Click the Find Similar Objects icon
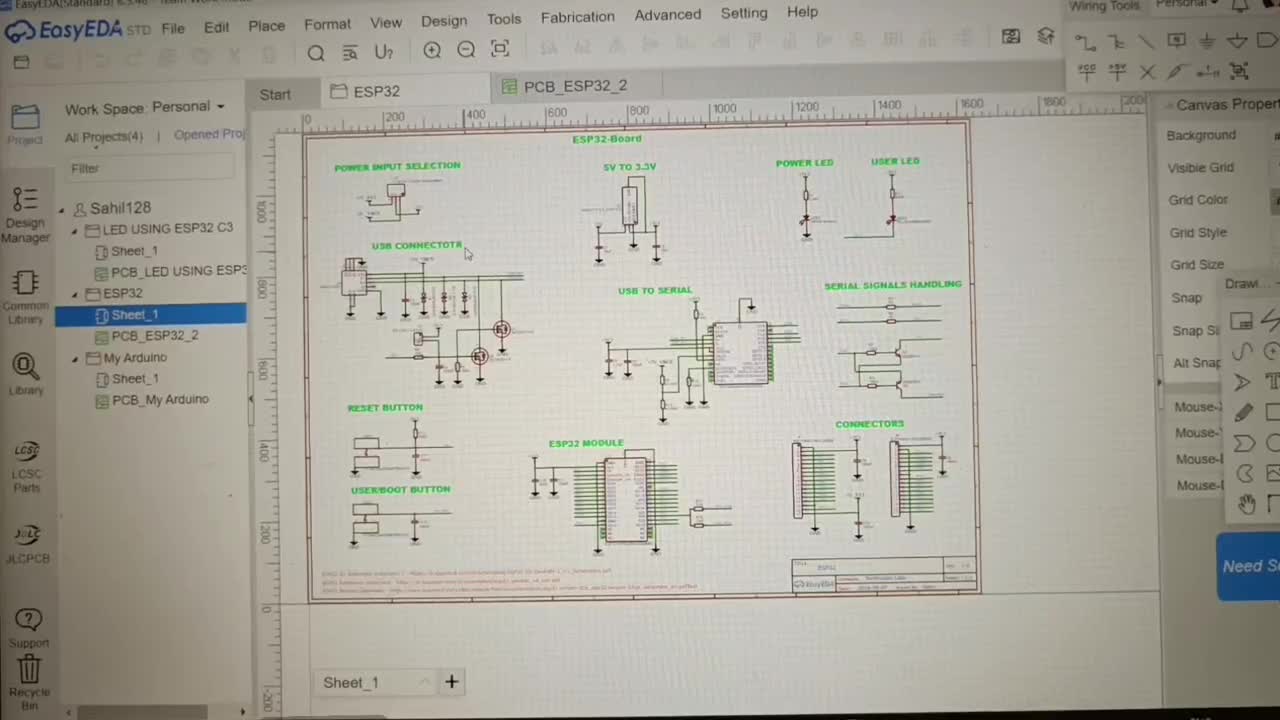The image size is (1280, 720). 349,53
